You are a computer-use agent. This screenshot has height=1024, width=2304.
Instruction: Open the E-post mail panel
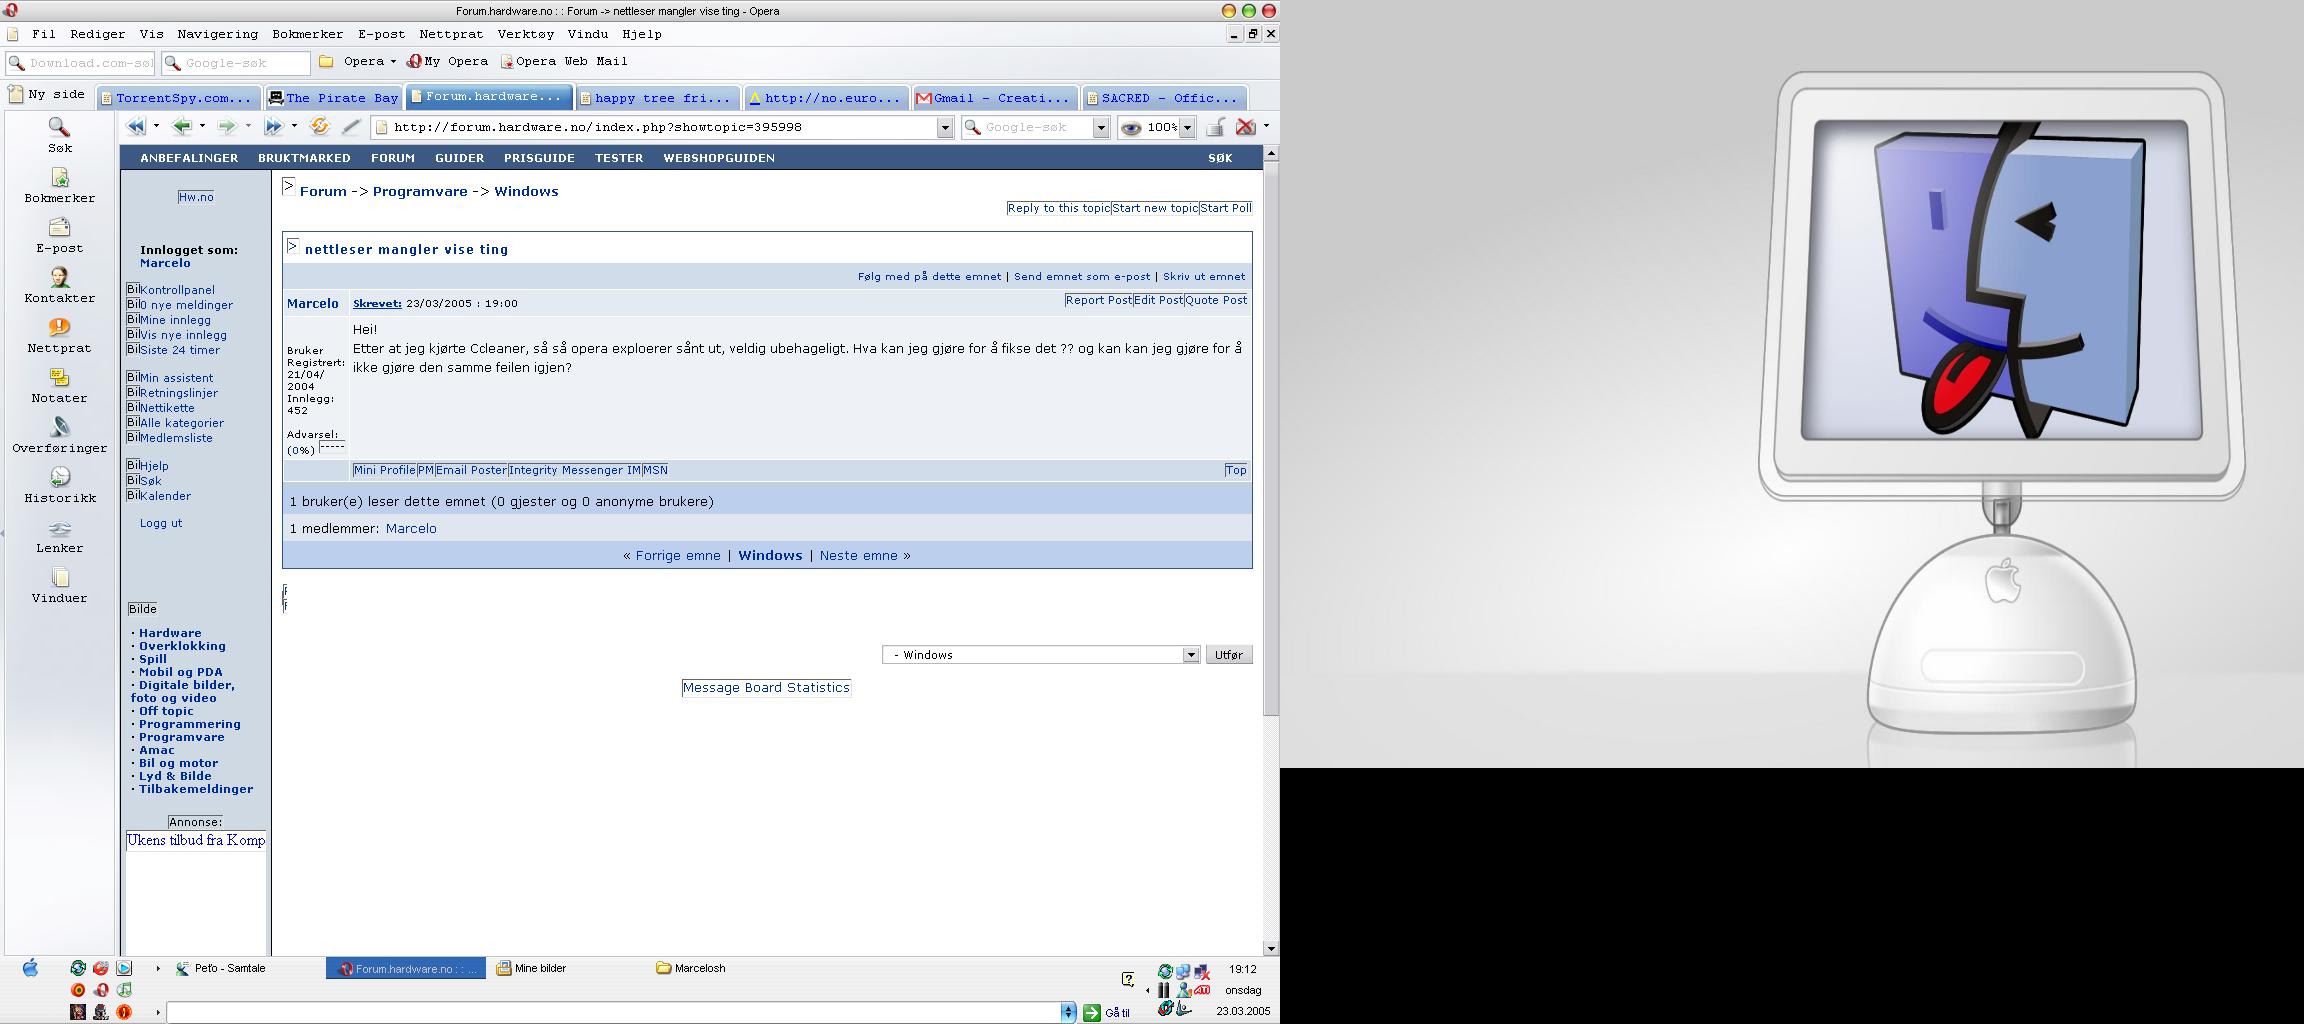60,236
